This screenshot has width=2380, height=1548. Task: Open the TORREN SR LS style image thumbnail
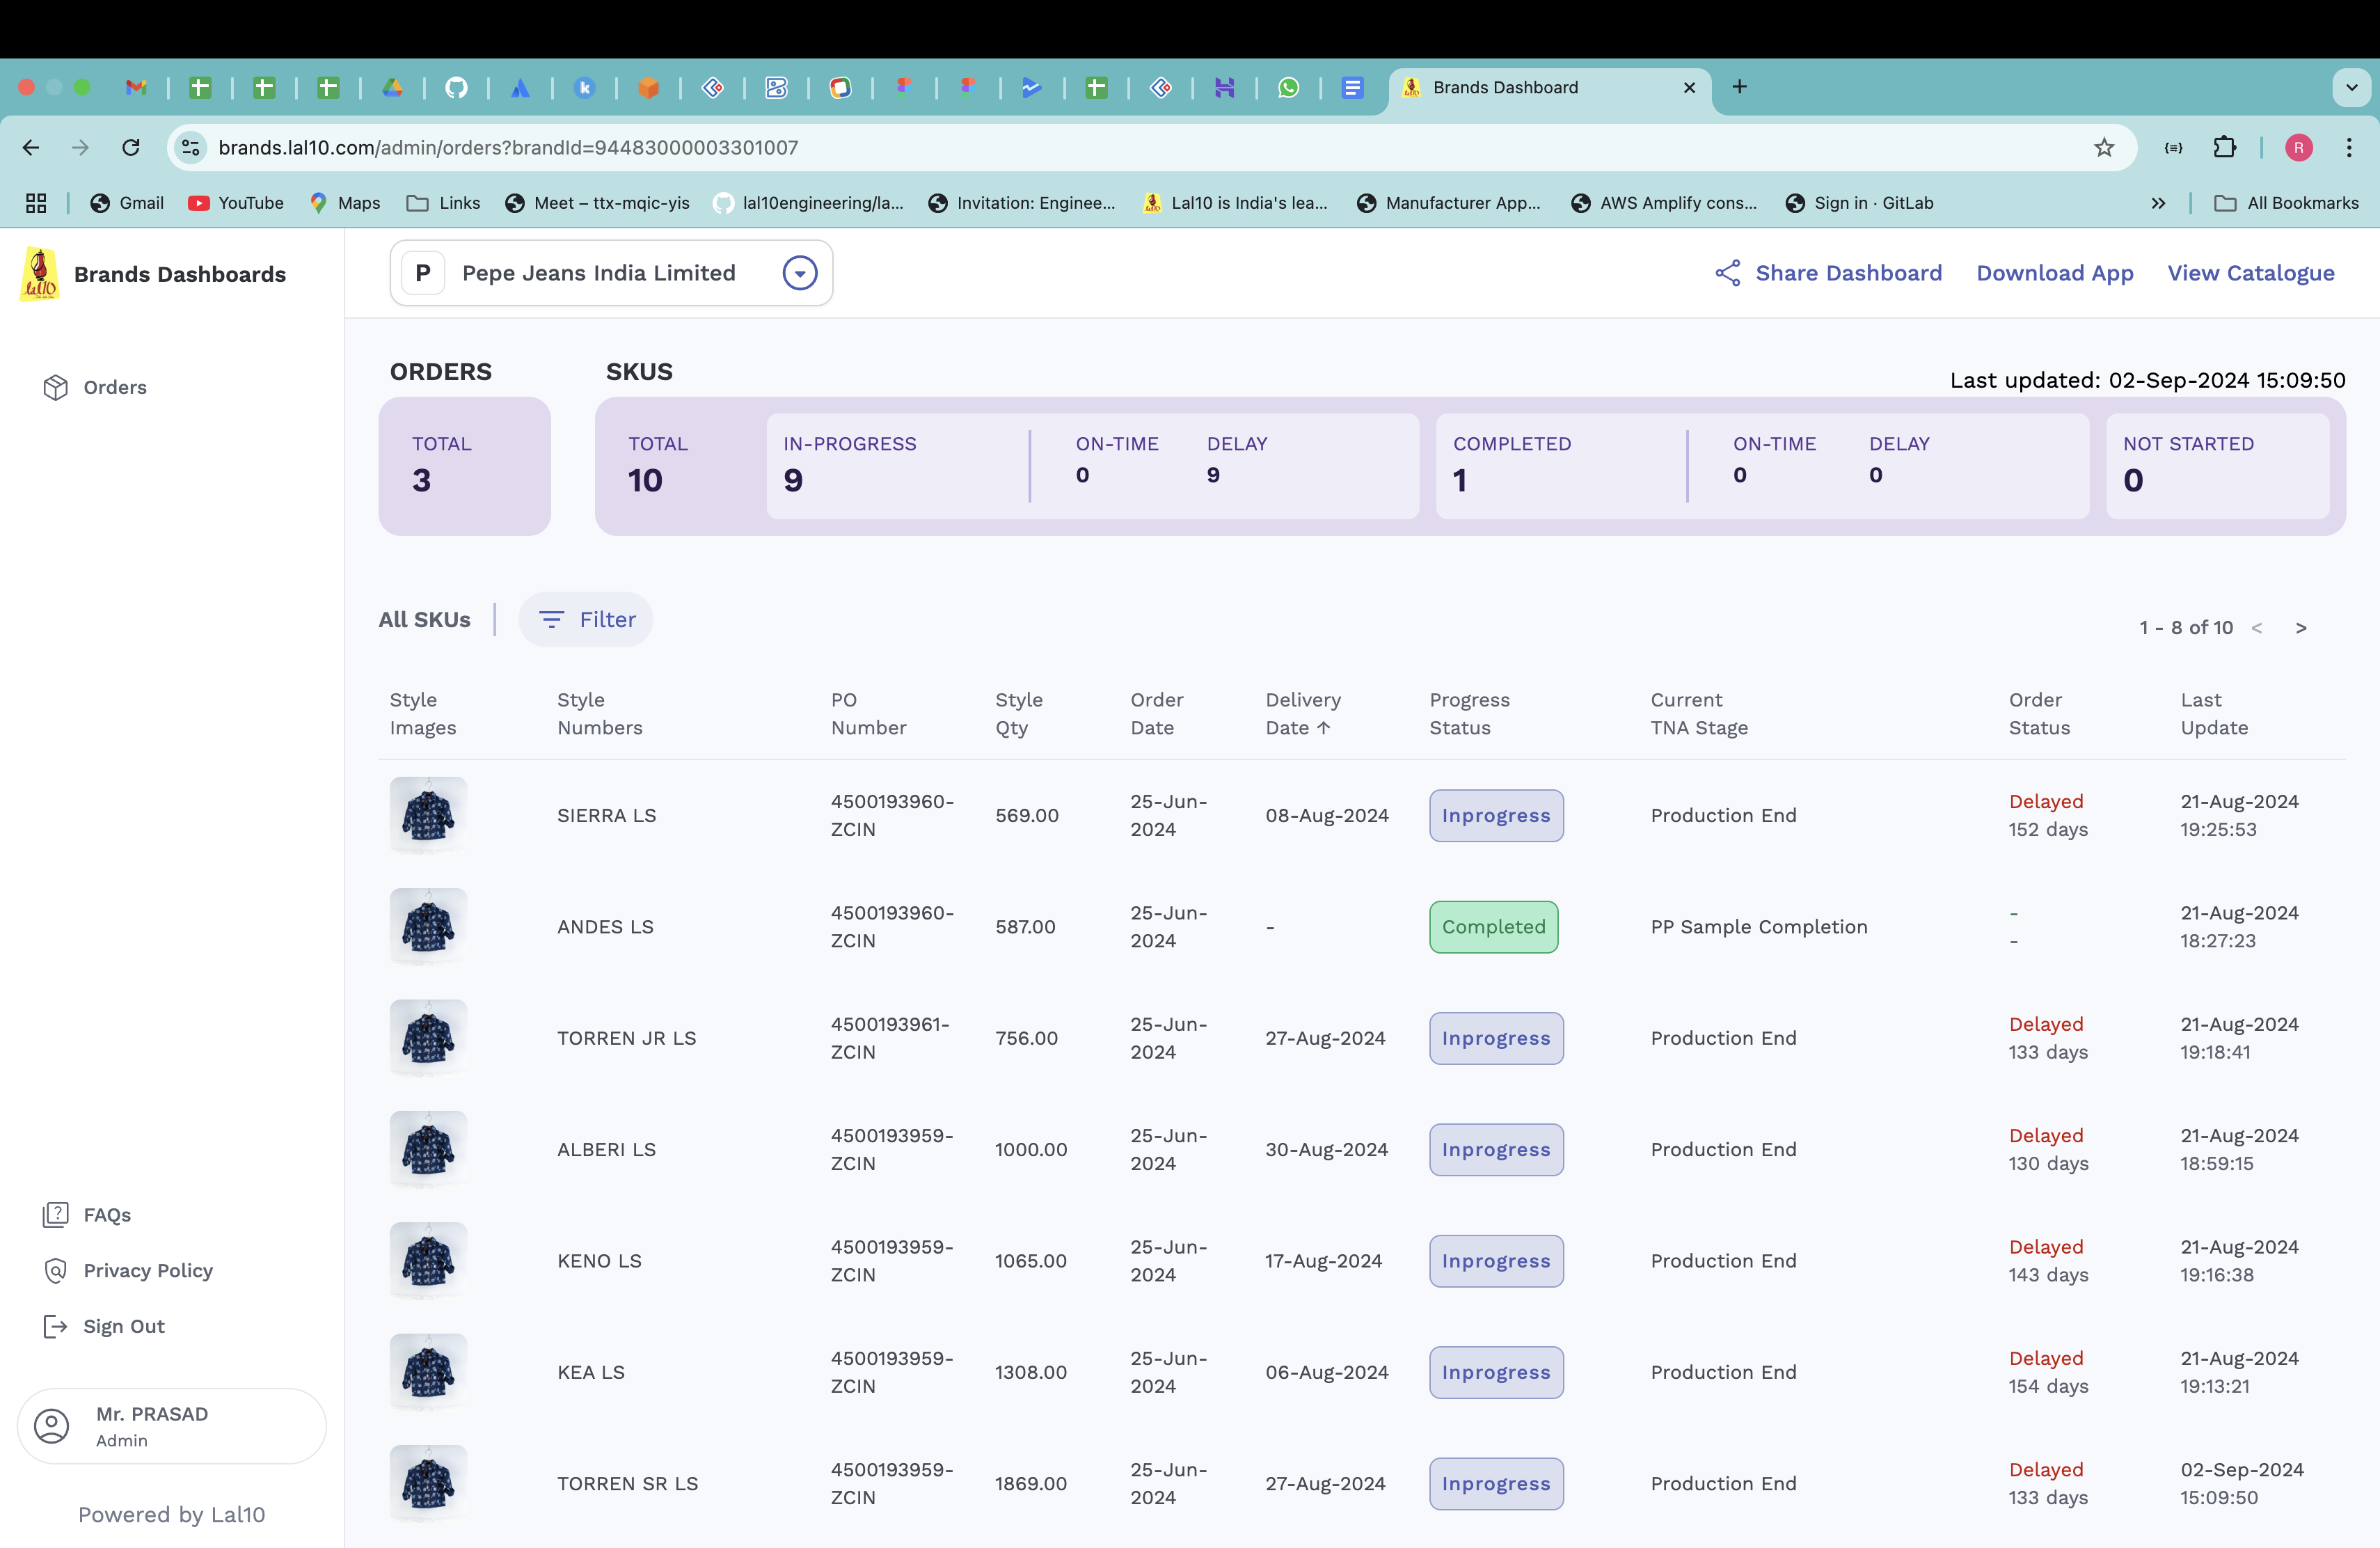point(428,1483)
